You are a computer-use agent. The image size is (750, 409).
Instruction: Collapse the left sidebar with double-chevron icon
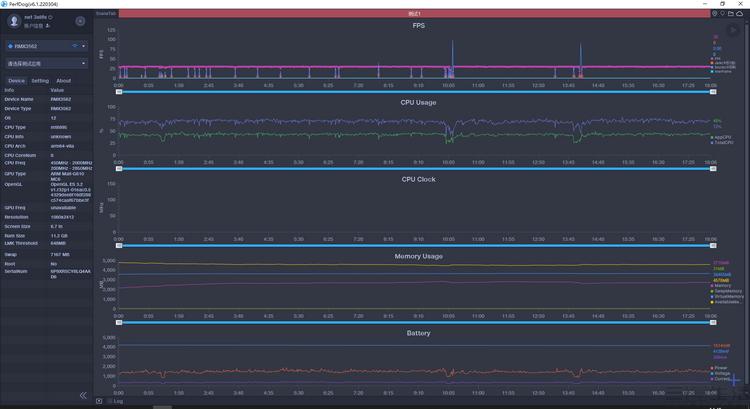tap(83, 396)
